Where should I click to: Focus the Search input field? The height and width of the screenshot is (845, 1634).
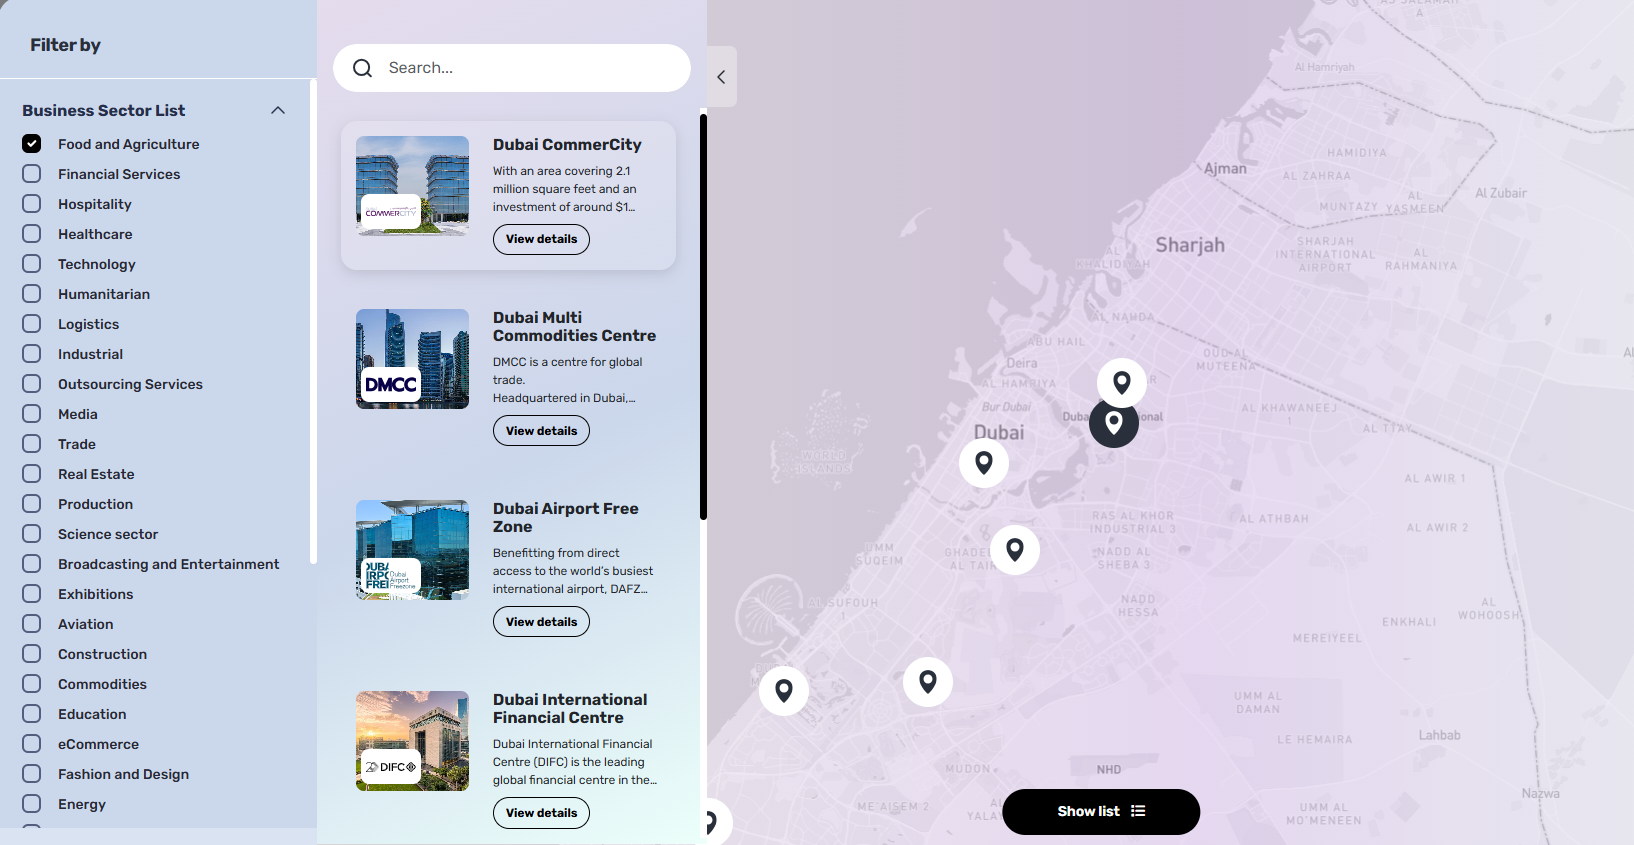coord(530,68)
